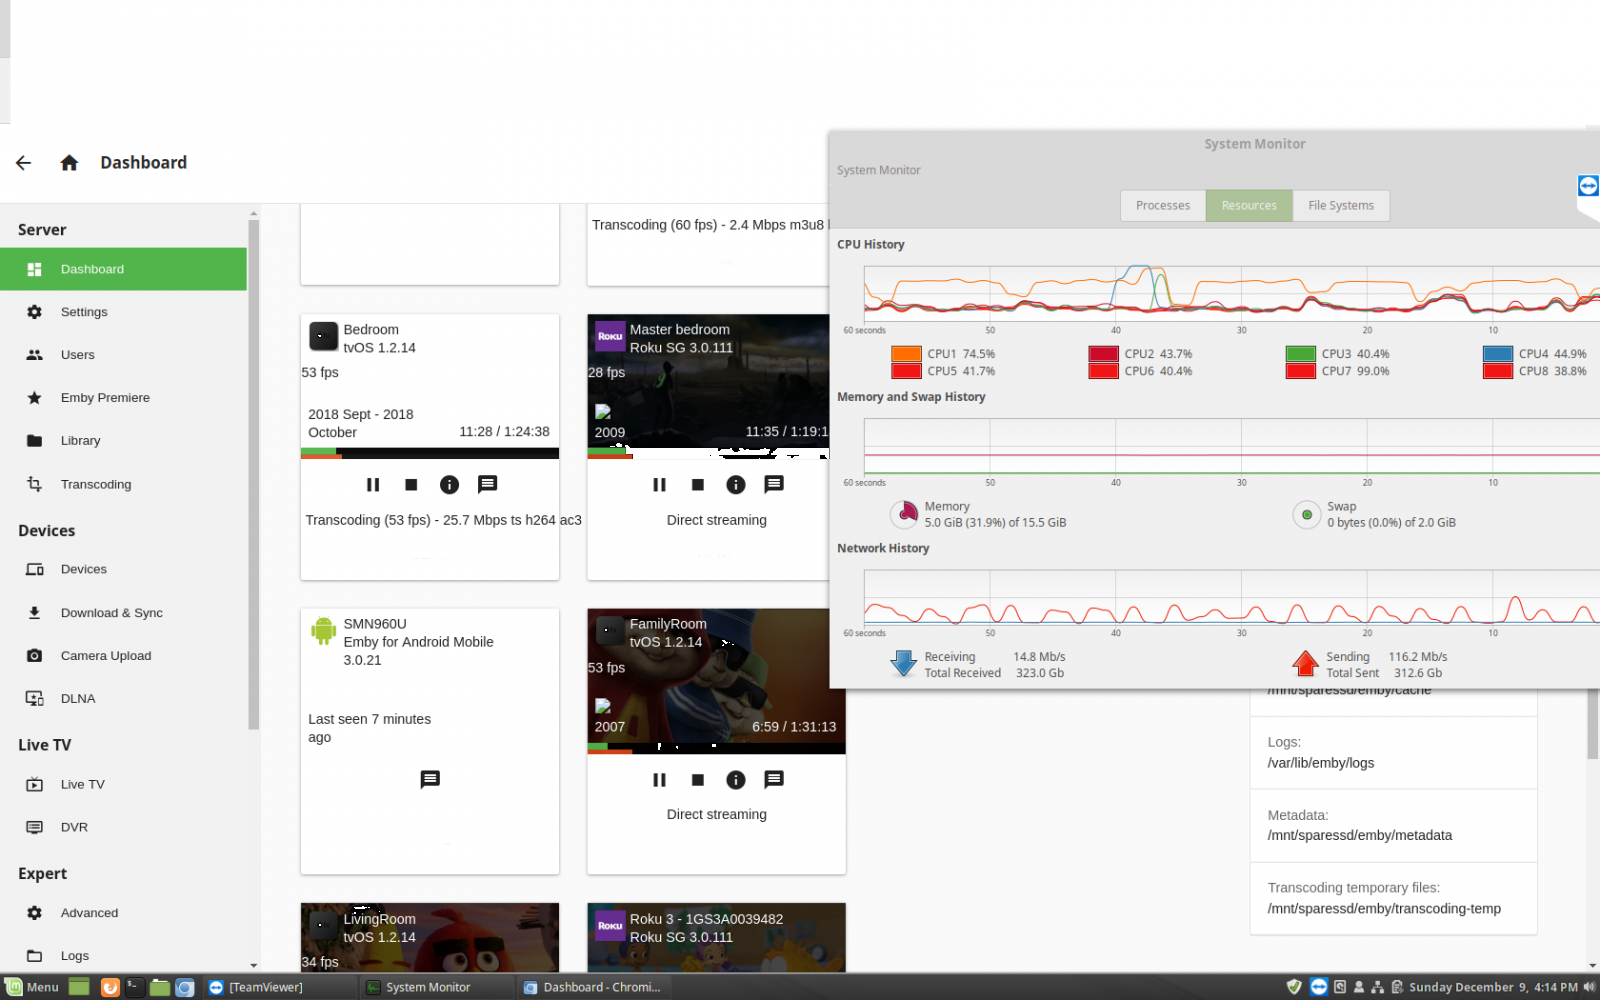The height and width of the screenshot is (1000, 1600).
Task: Stop the FamilyRoom stream
Action: [697, 780]
